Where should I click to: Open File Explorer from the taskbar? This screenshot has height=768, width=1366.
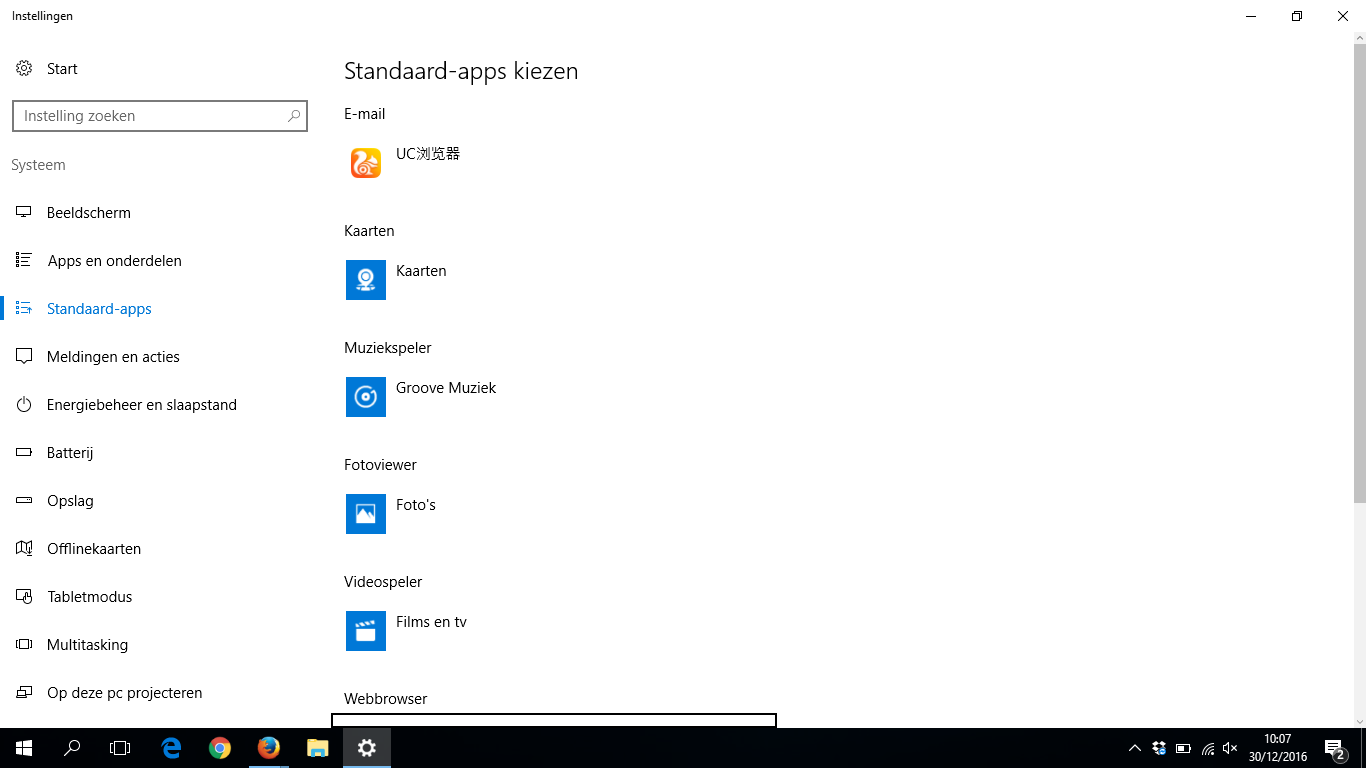[x=317, y=748]
